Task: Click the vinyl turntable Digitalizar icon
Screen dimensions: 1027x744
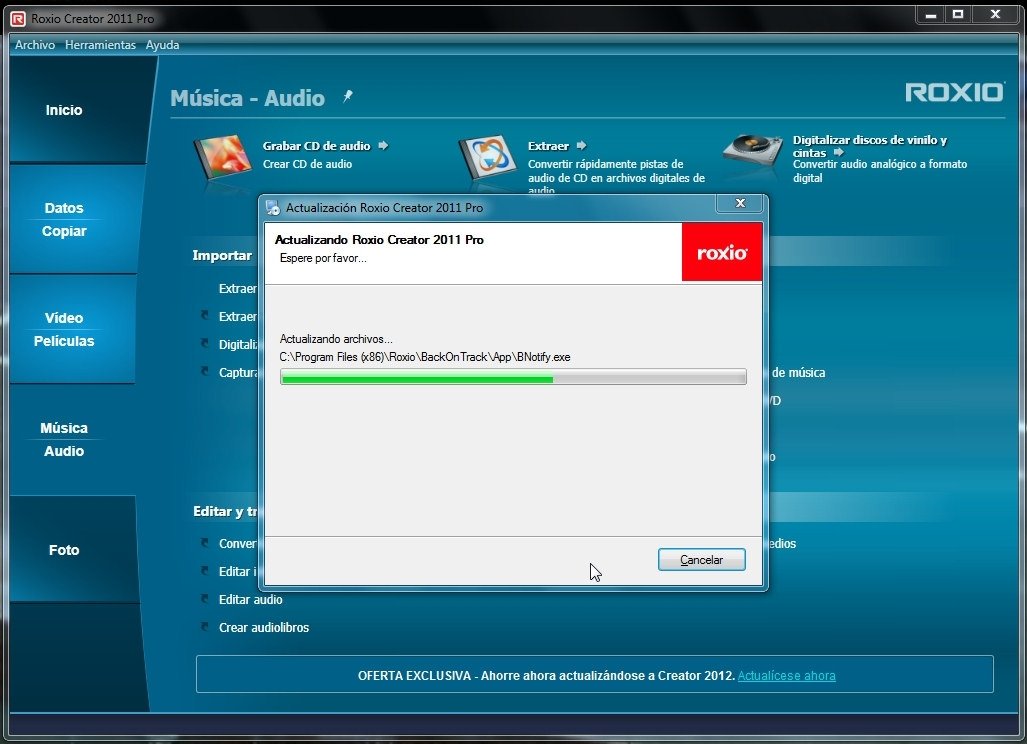Action: [x=753, y=151]
